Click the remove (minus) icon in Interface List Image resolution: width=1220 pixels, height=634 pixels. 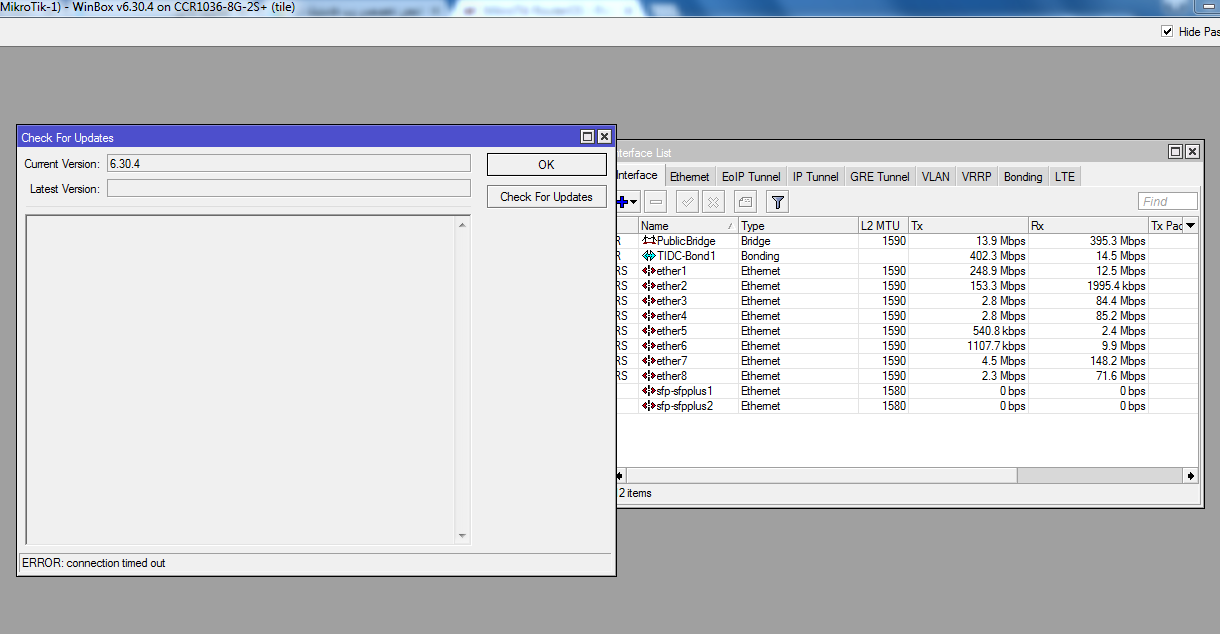coord(655,202)
